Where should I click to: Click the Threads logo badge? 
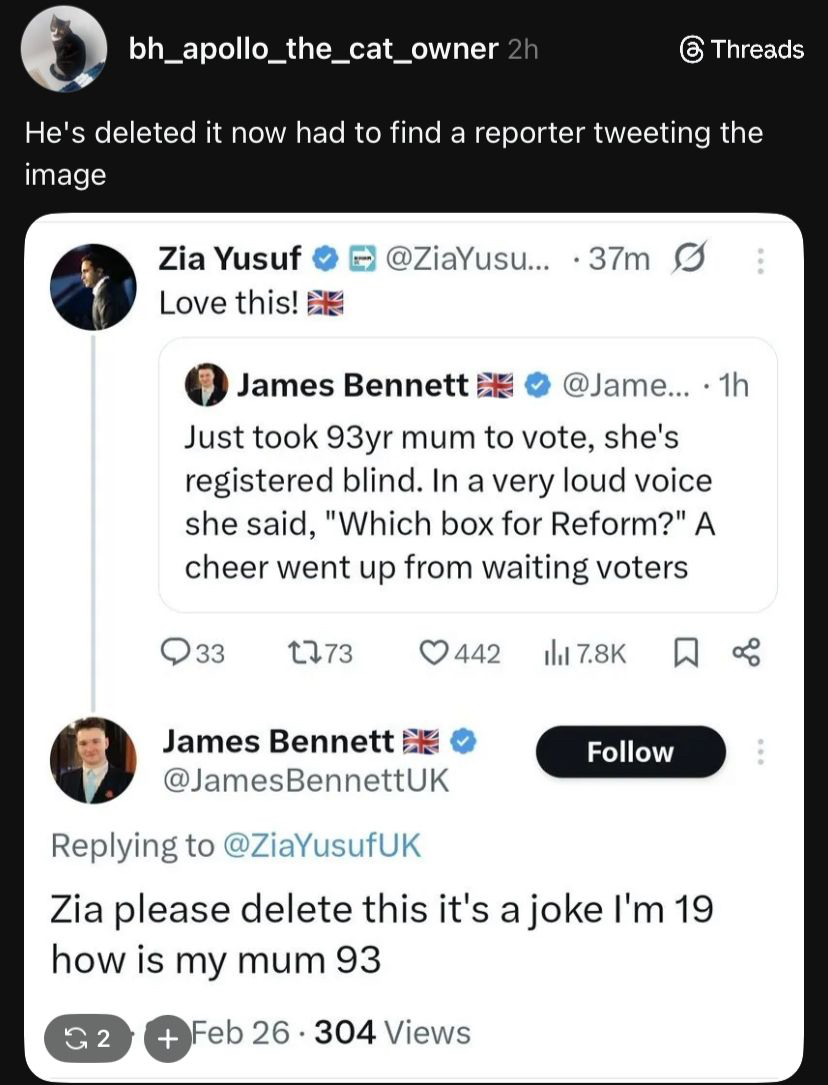pyautogui.click(x=741, y=49)
